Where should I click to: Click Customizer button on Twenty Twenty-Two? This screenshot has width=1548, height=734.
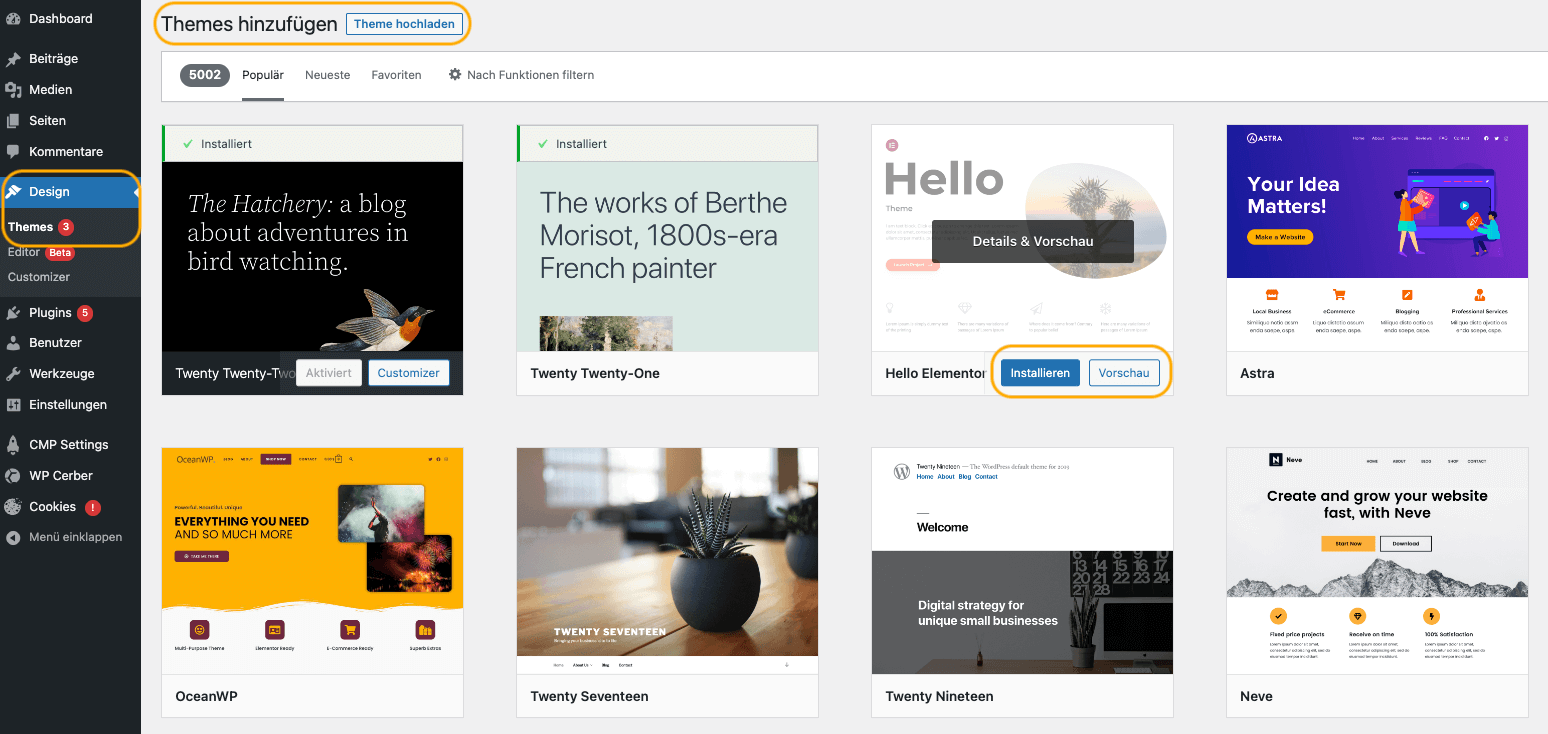click(409, 373)
